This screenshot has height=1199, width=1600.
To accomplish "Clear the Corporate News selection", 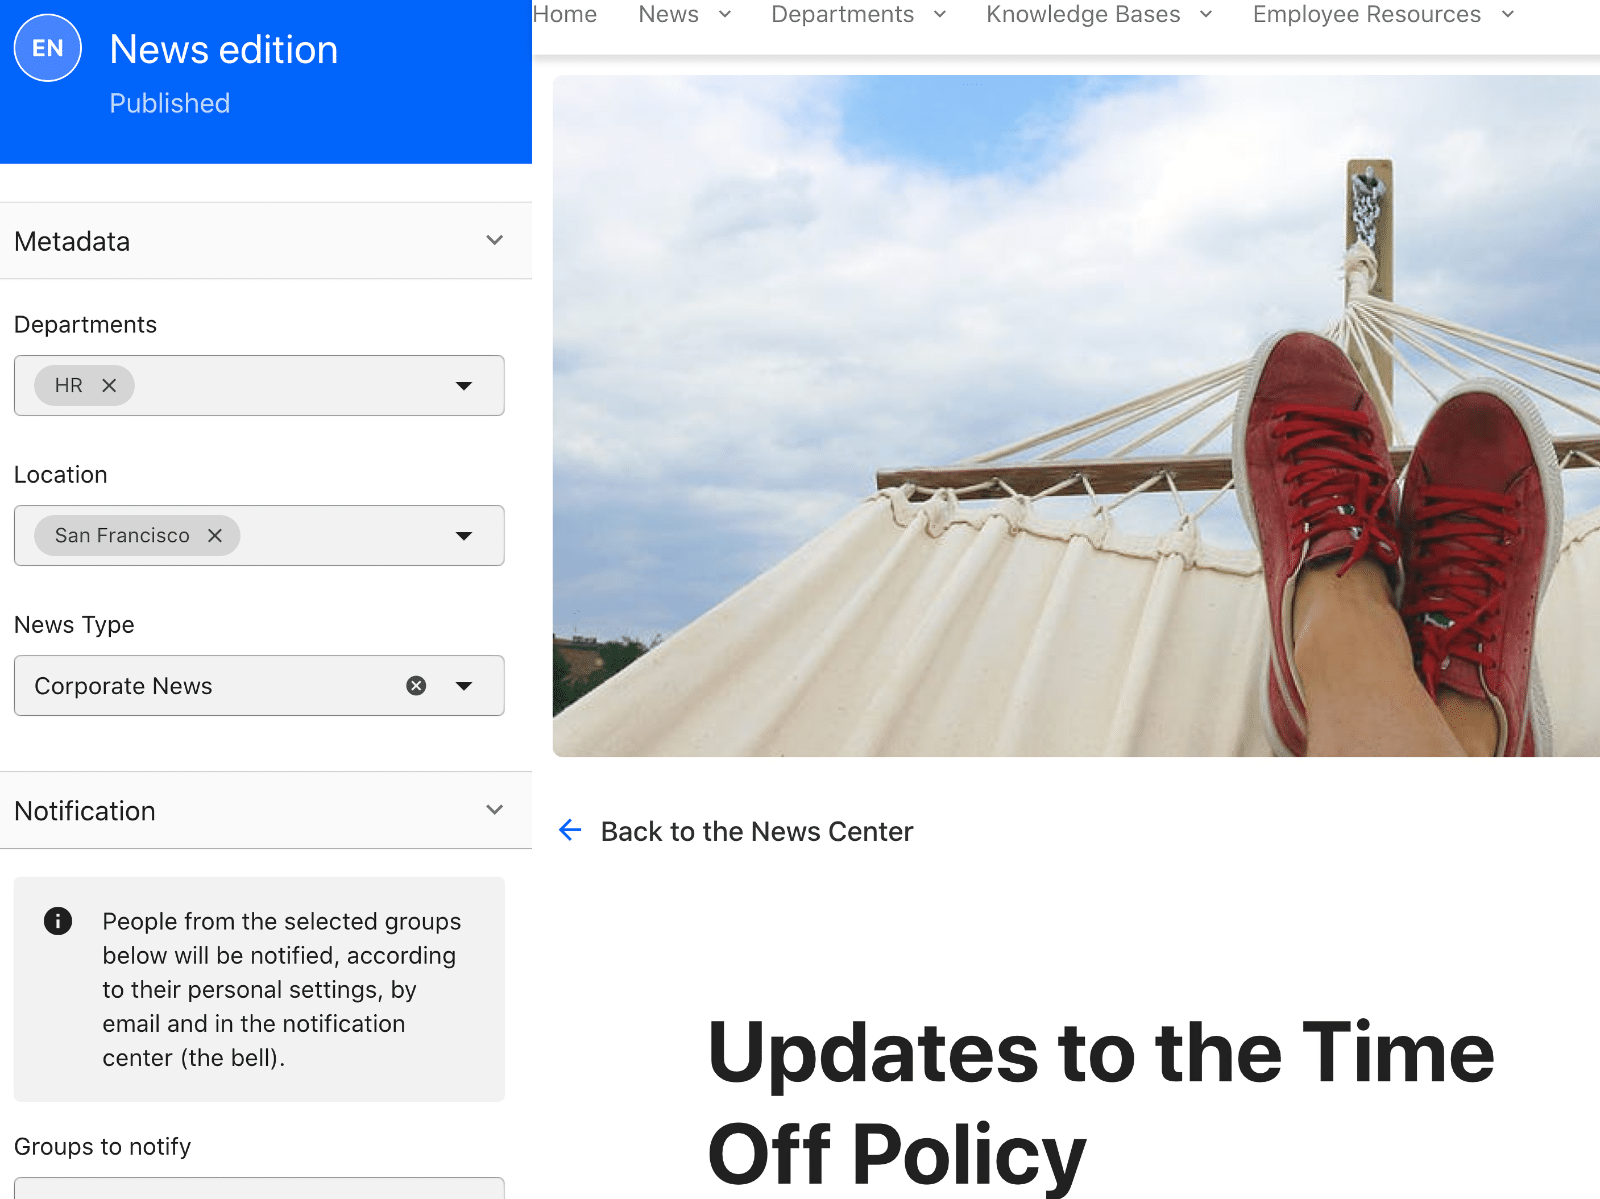I will click(416, 685).
